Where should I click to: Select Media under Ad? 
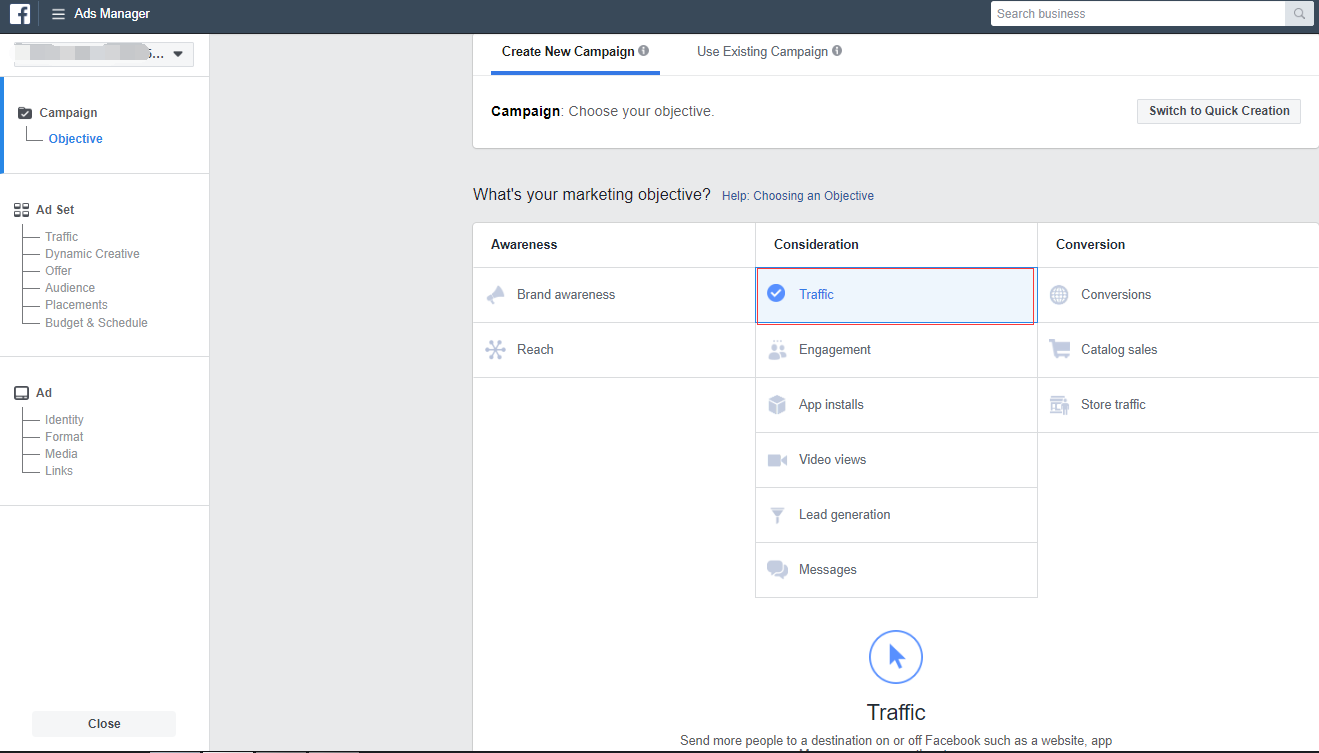tap(61, 454)
